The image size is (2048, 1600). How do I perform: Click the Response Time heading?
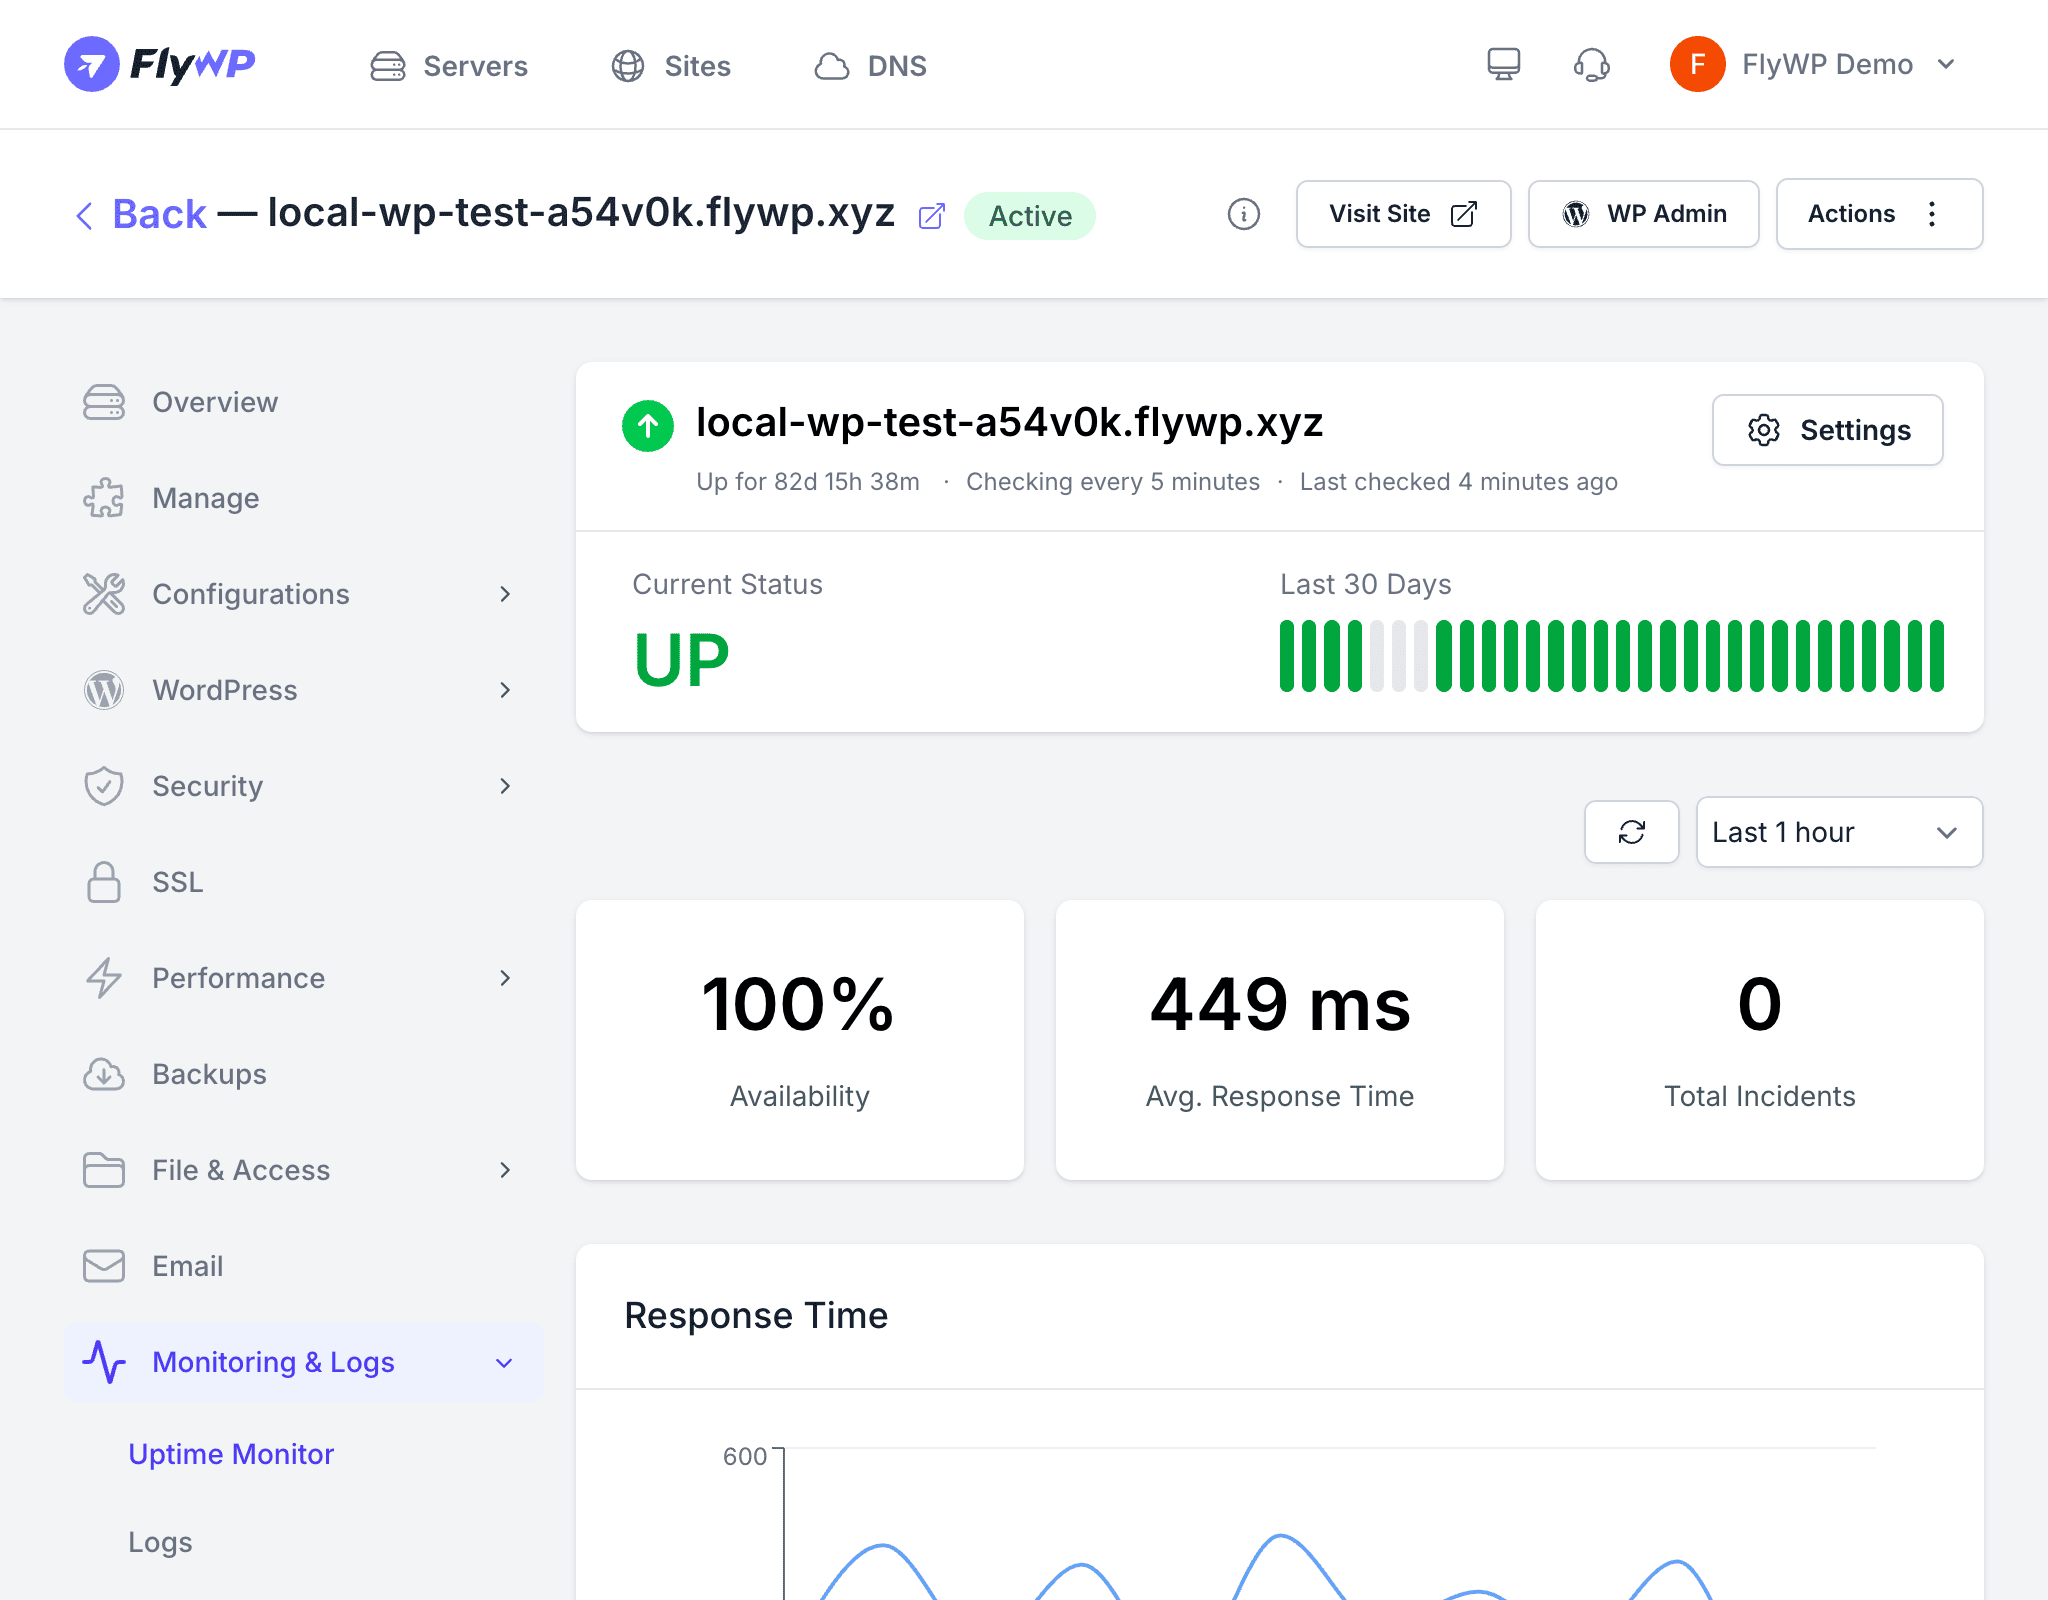[756, 1316]
